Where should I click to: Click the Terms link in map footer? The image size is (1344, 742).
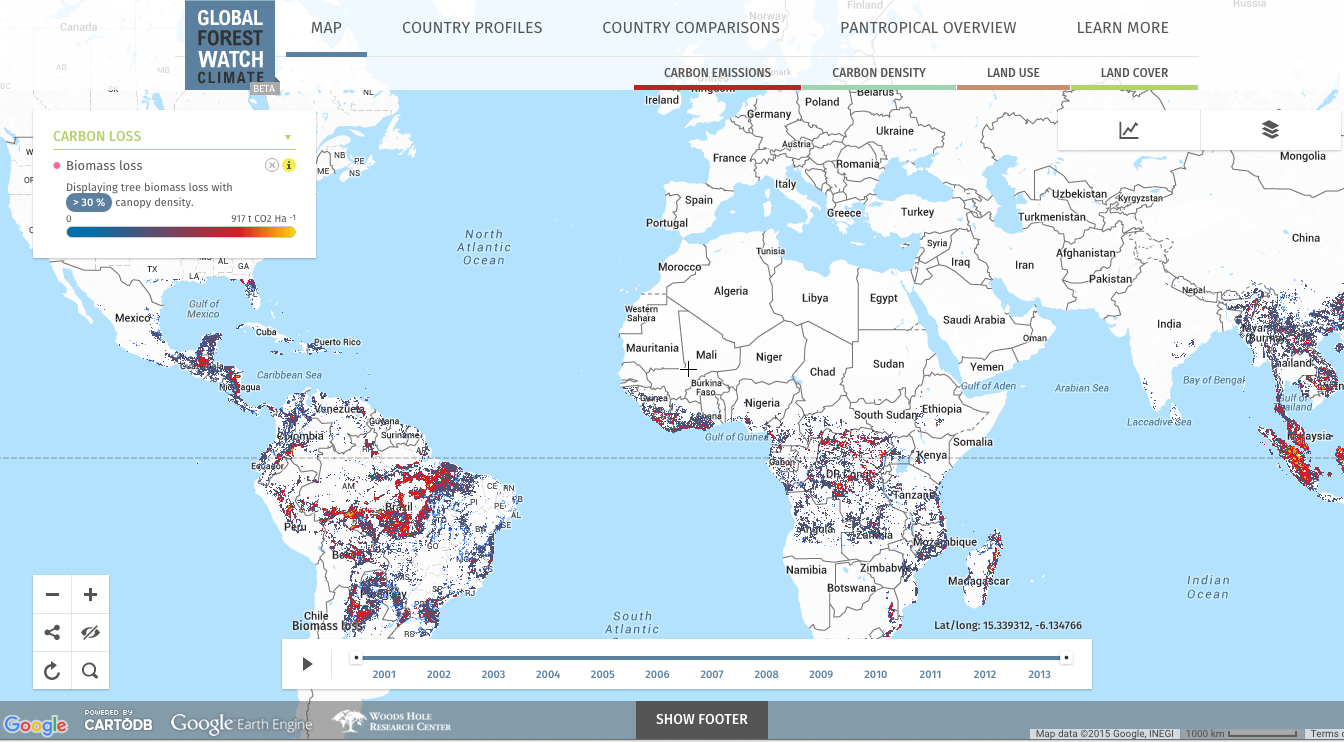pos(1322,734)
